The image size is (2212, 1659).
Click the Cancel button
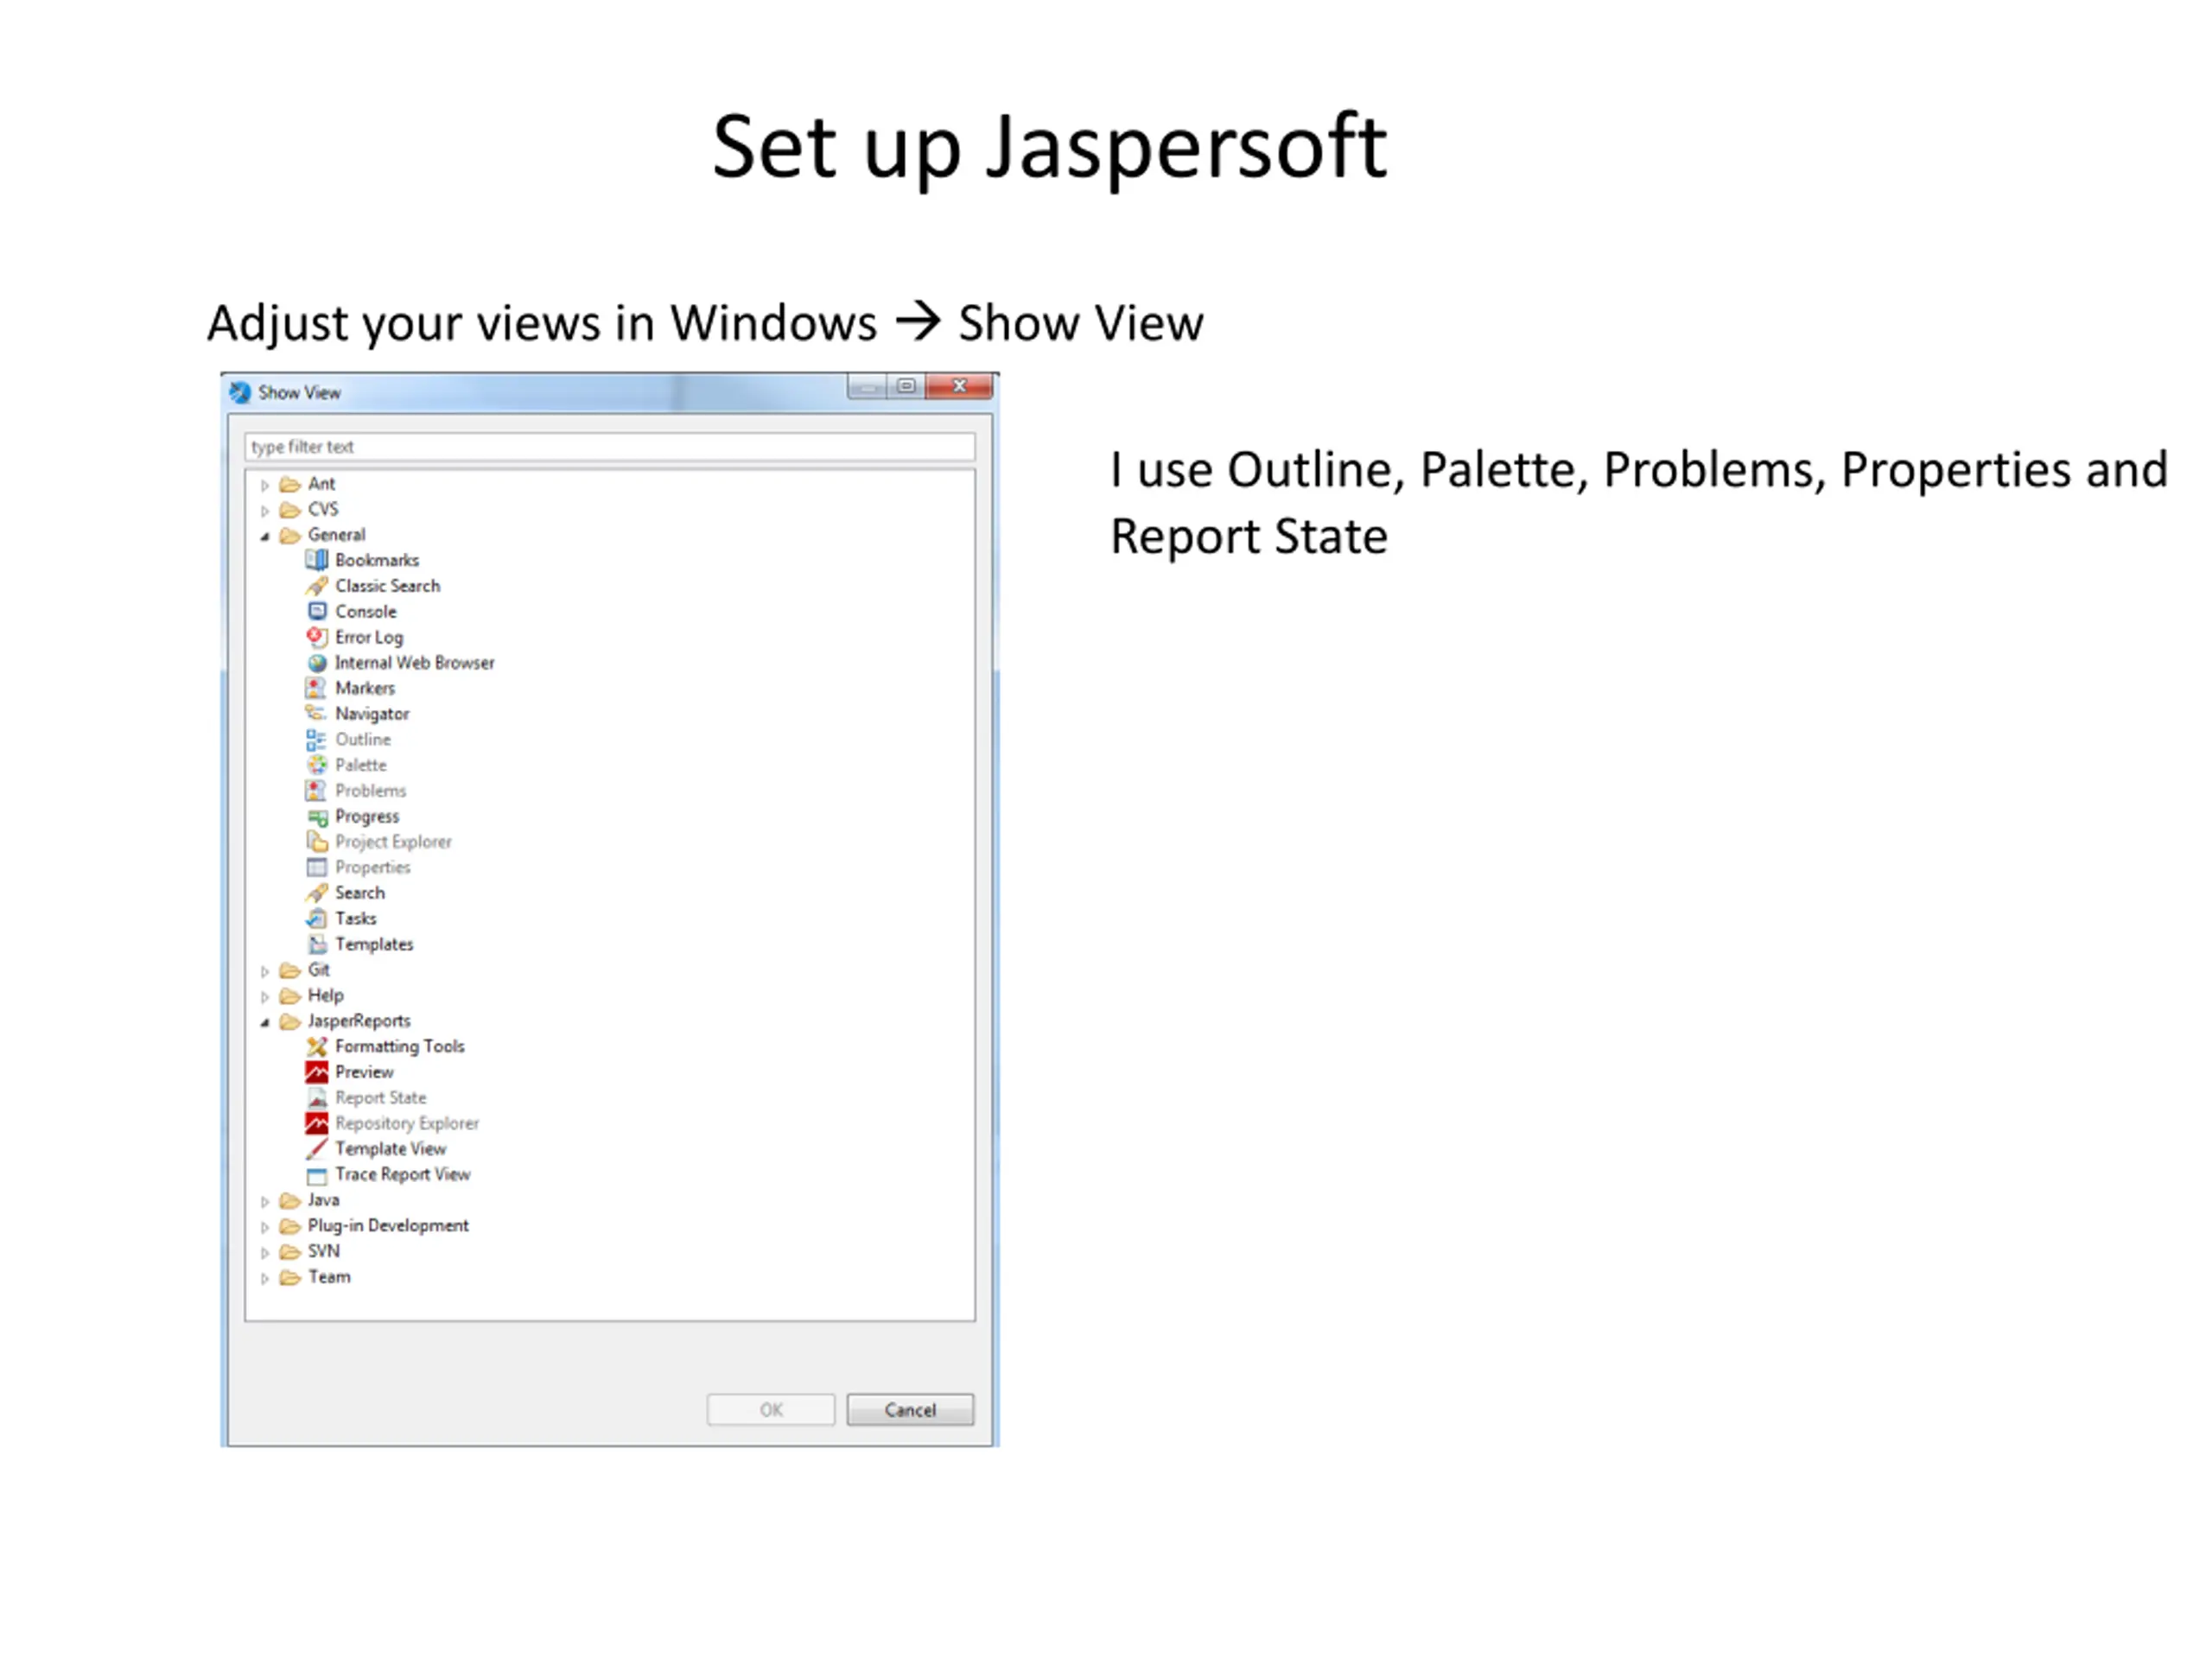910,1410
